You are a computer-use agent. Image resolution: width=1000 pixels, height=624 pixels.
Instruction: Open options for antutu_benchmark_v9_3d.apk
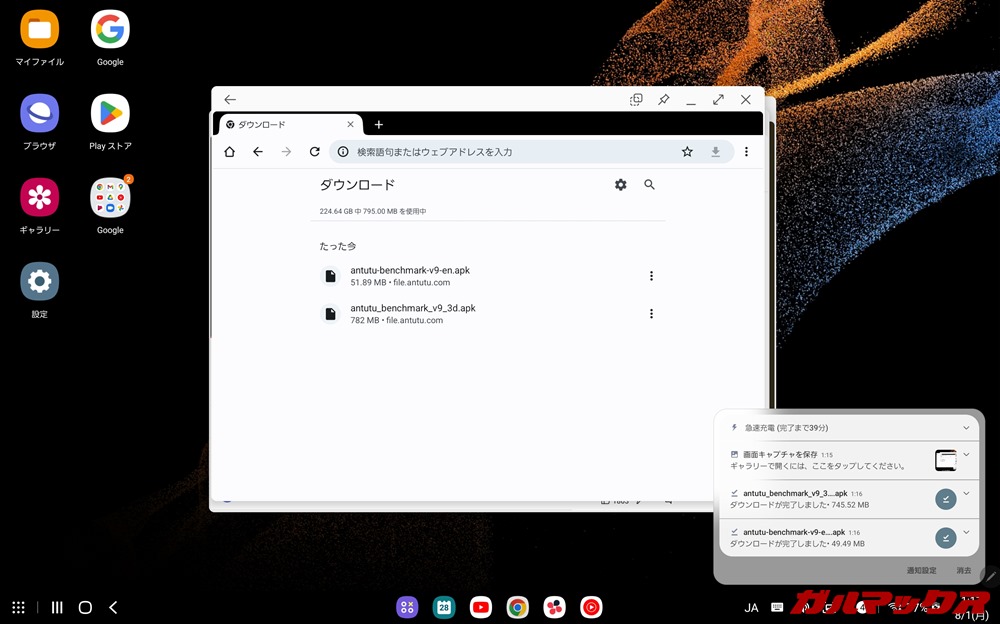point(651,314)
